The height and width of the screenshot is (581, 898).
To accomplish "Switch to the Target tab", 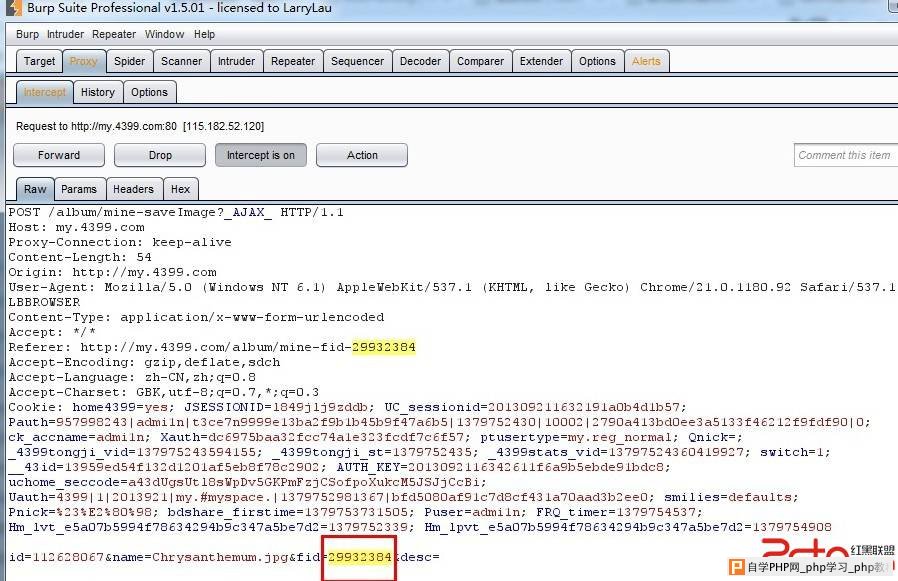I will pos(40,61).
